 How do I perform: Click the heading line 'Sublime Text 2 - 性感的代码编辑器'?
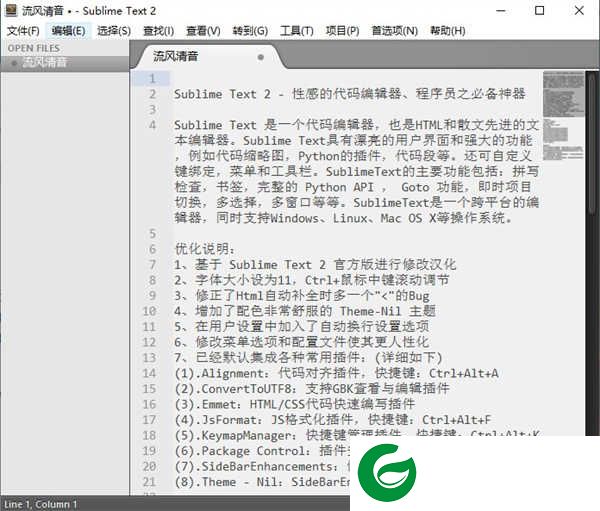[349, 94]
